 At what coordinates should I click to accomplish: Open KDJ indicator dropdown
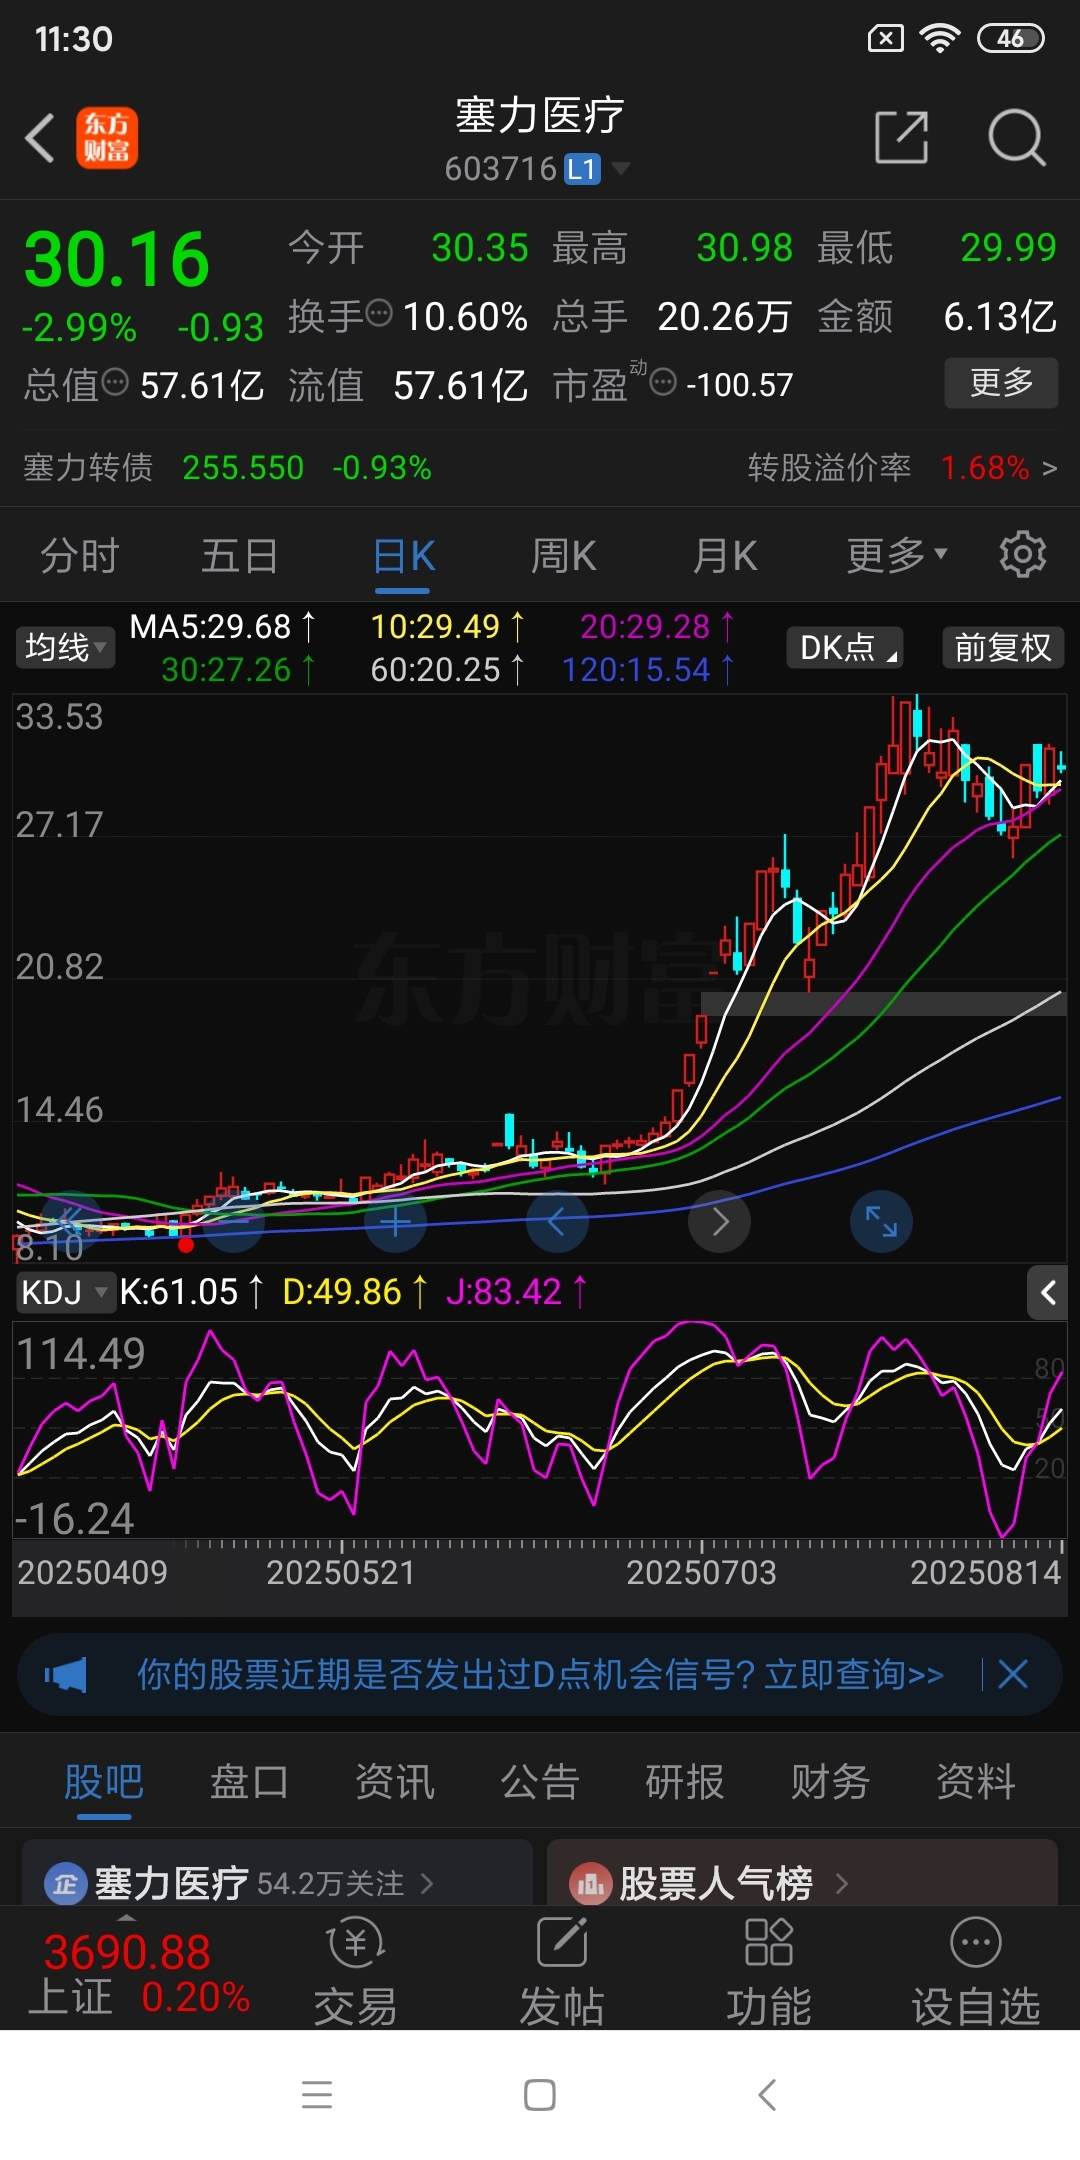pyautogui.click(x=64, y=1292)
